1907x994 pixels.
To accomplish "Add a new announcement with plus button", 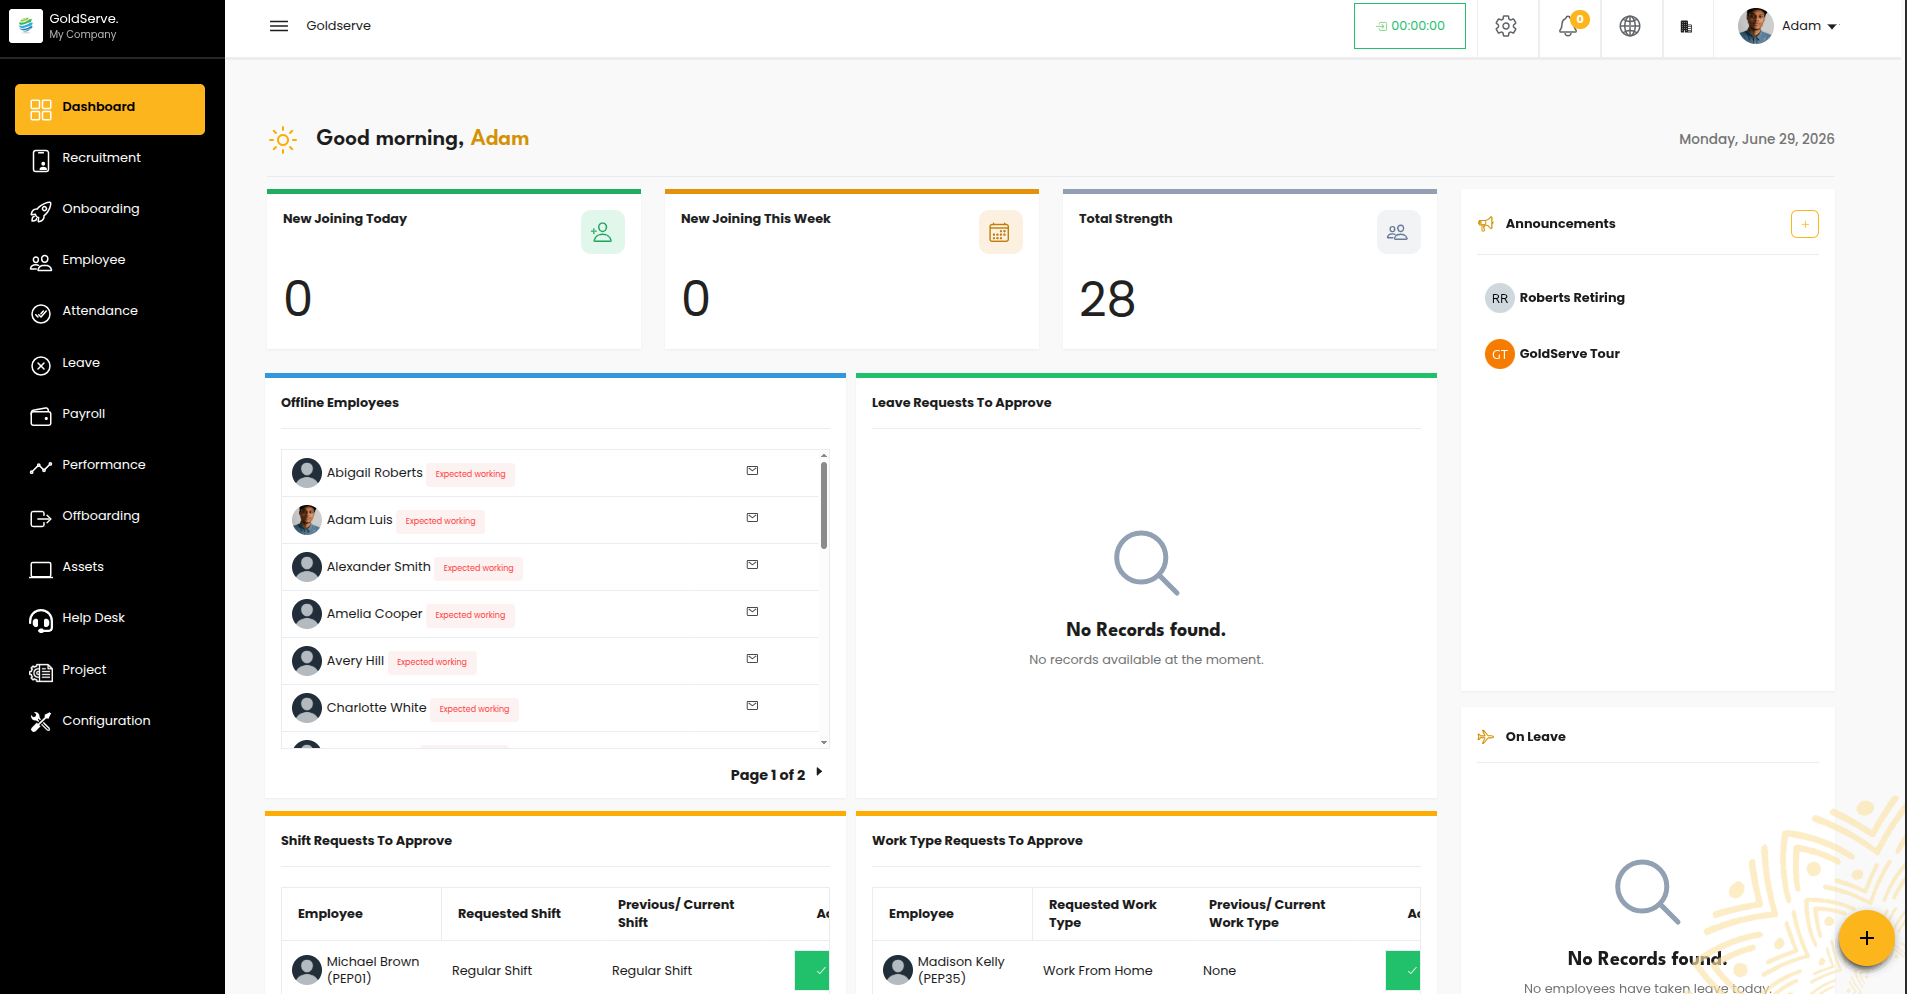I will [1805, 224].
